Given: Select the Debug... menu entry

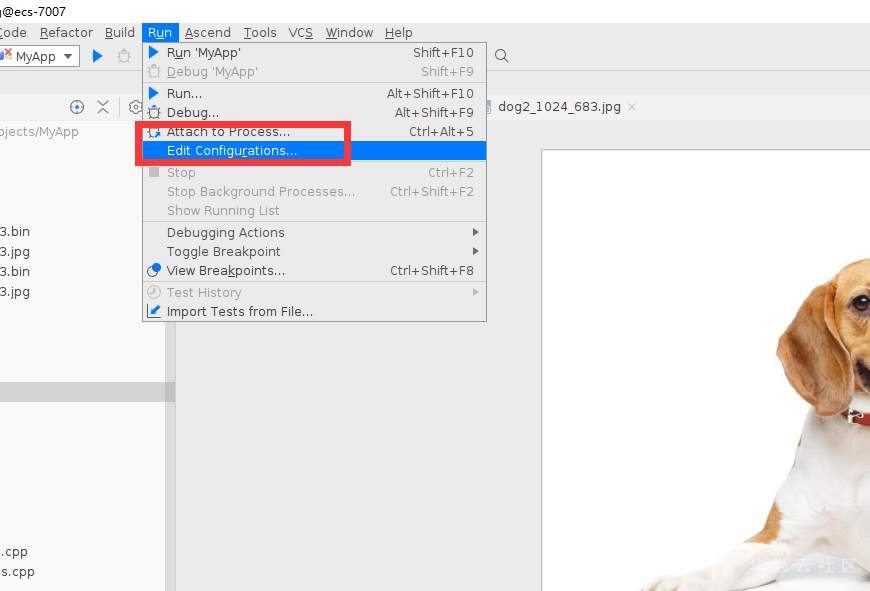Looking at the screenshot, I should coord(315,113).
